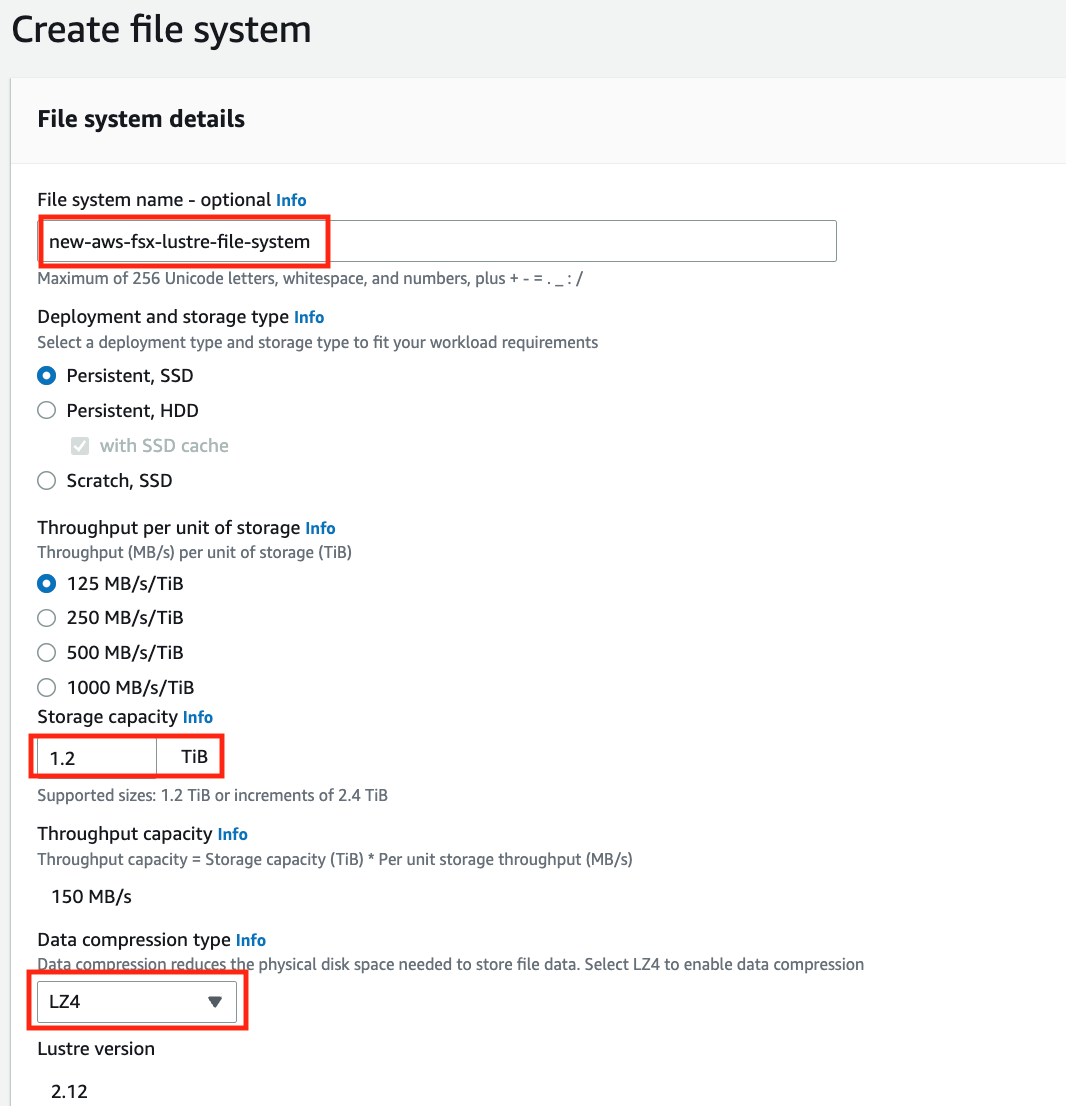Open Info beside Data compression type

(250, 940)
